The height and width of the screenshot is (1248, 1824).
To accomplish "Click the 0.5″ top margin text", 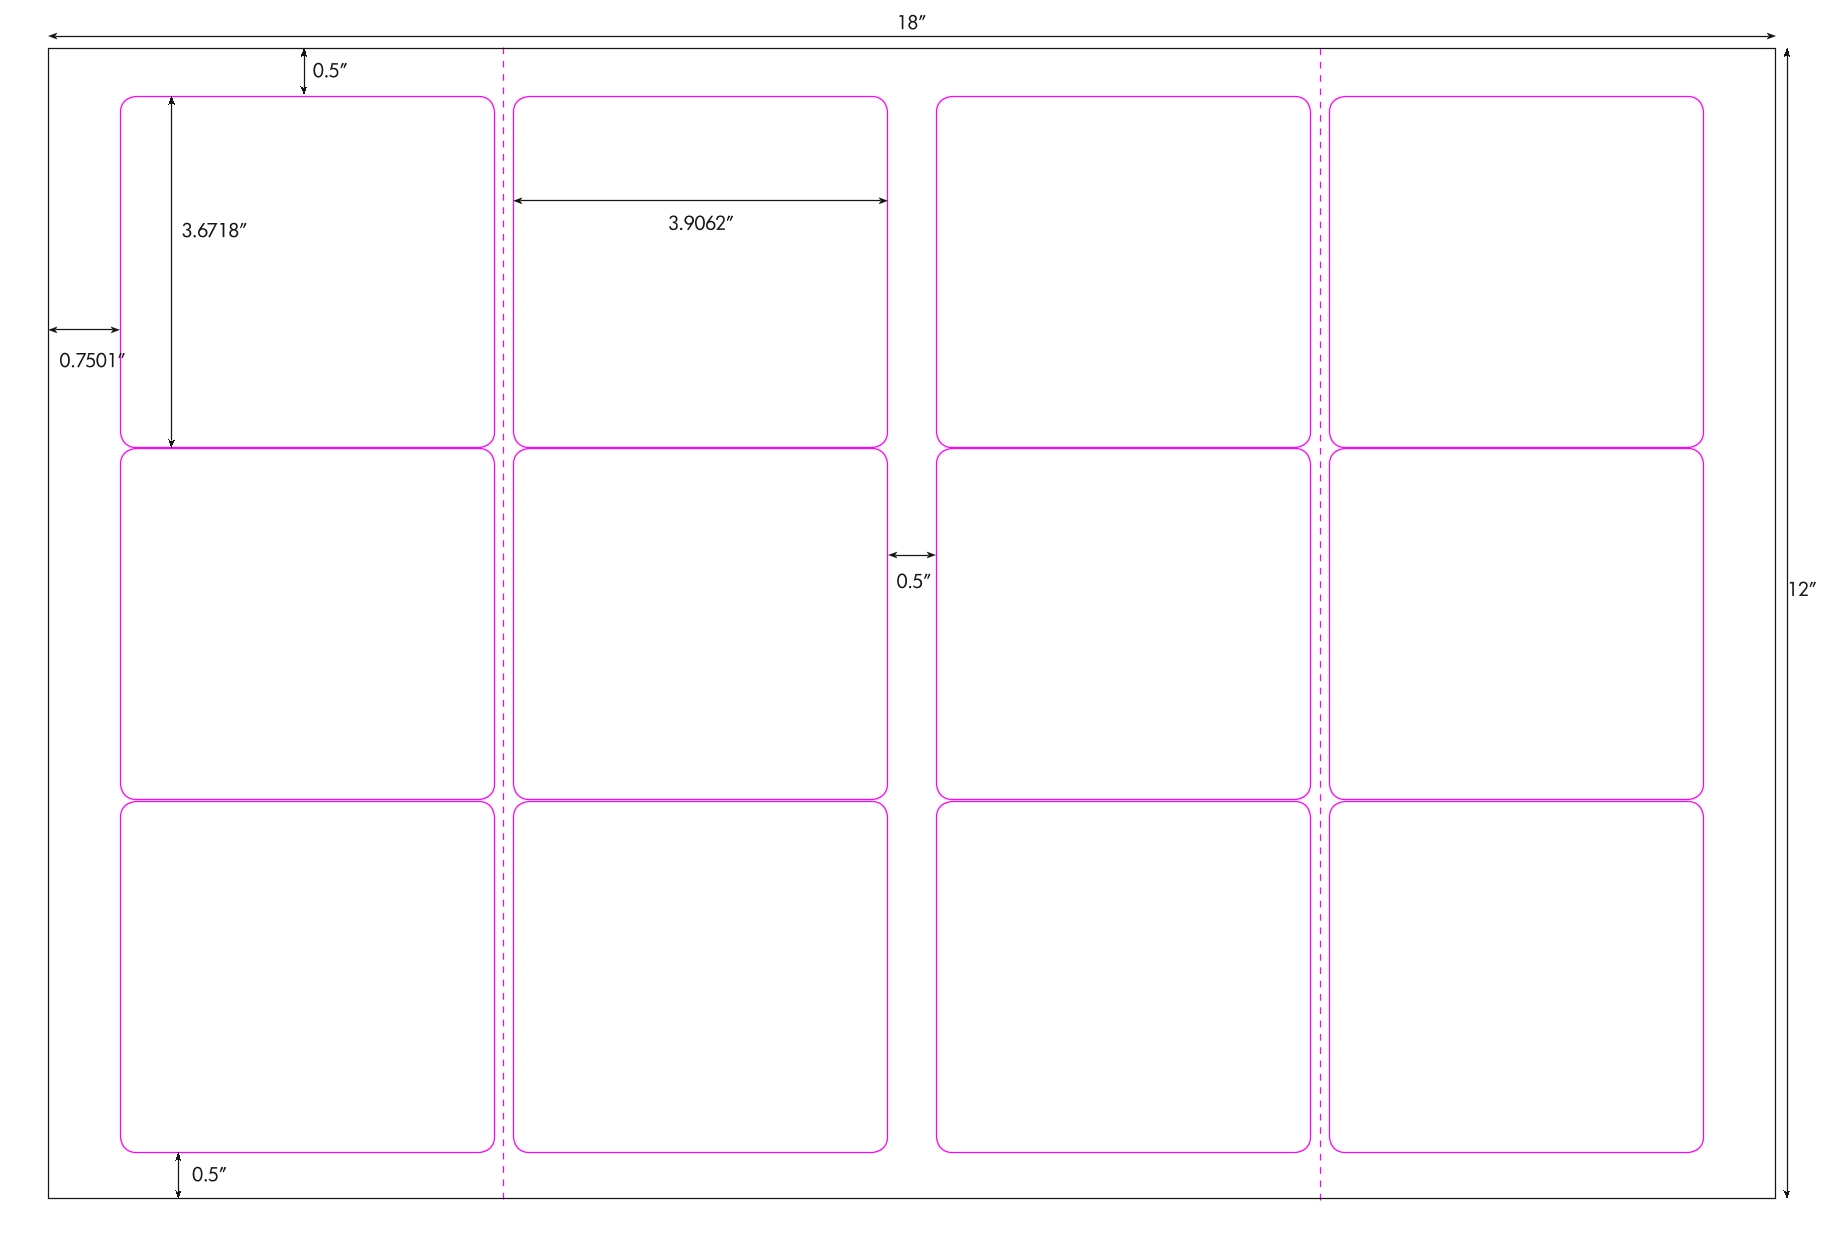I will point(330,71).
